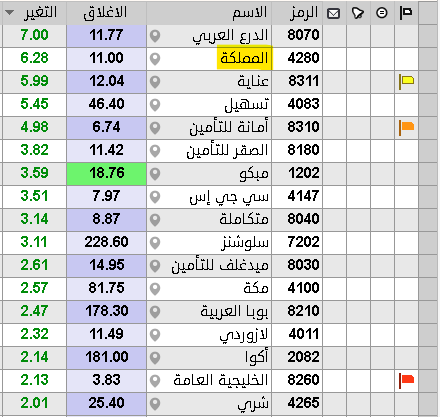Click location pin icon for شري
The height and width of the screenshot is (417, 440).
click(155, 404)
